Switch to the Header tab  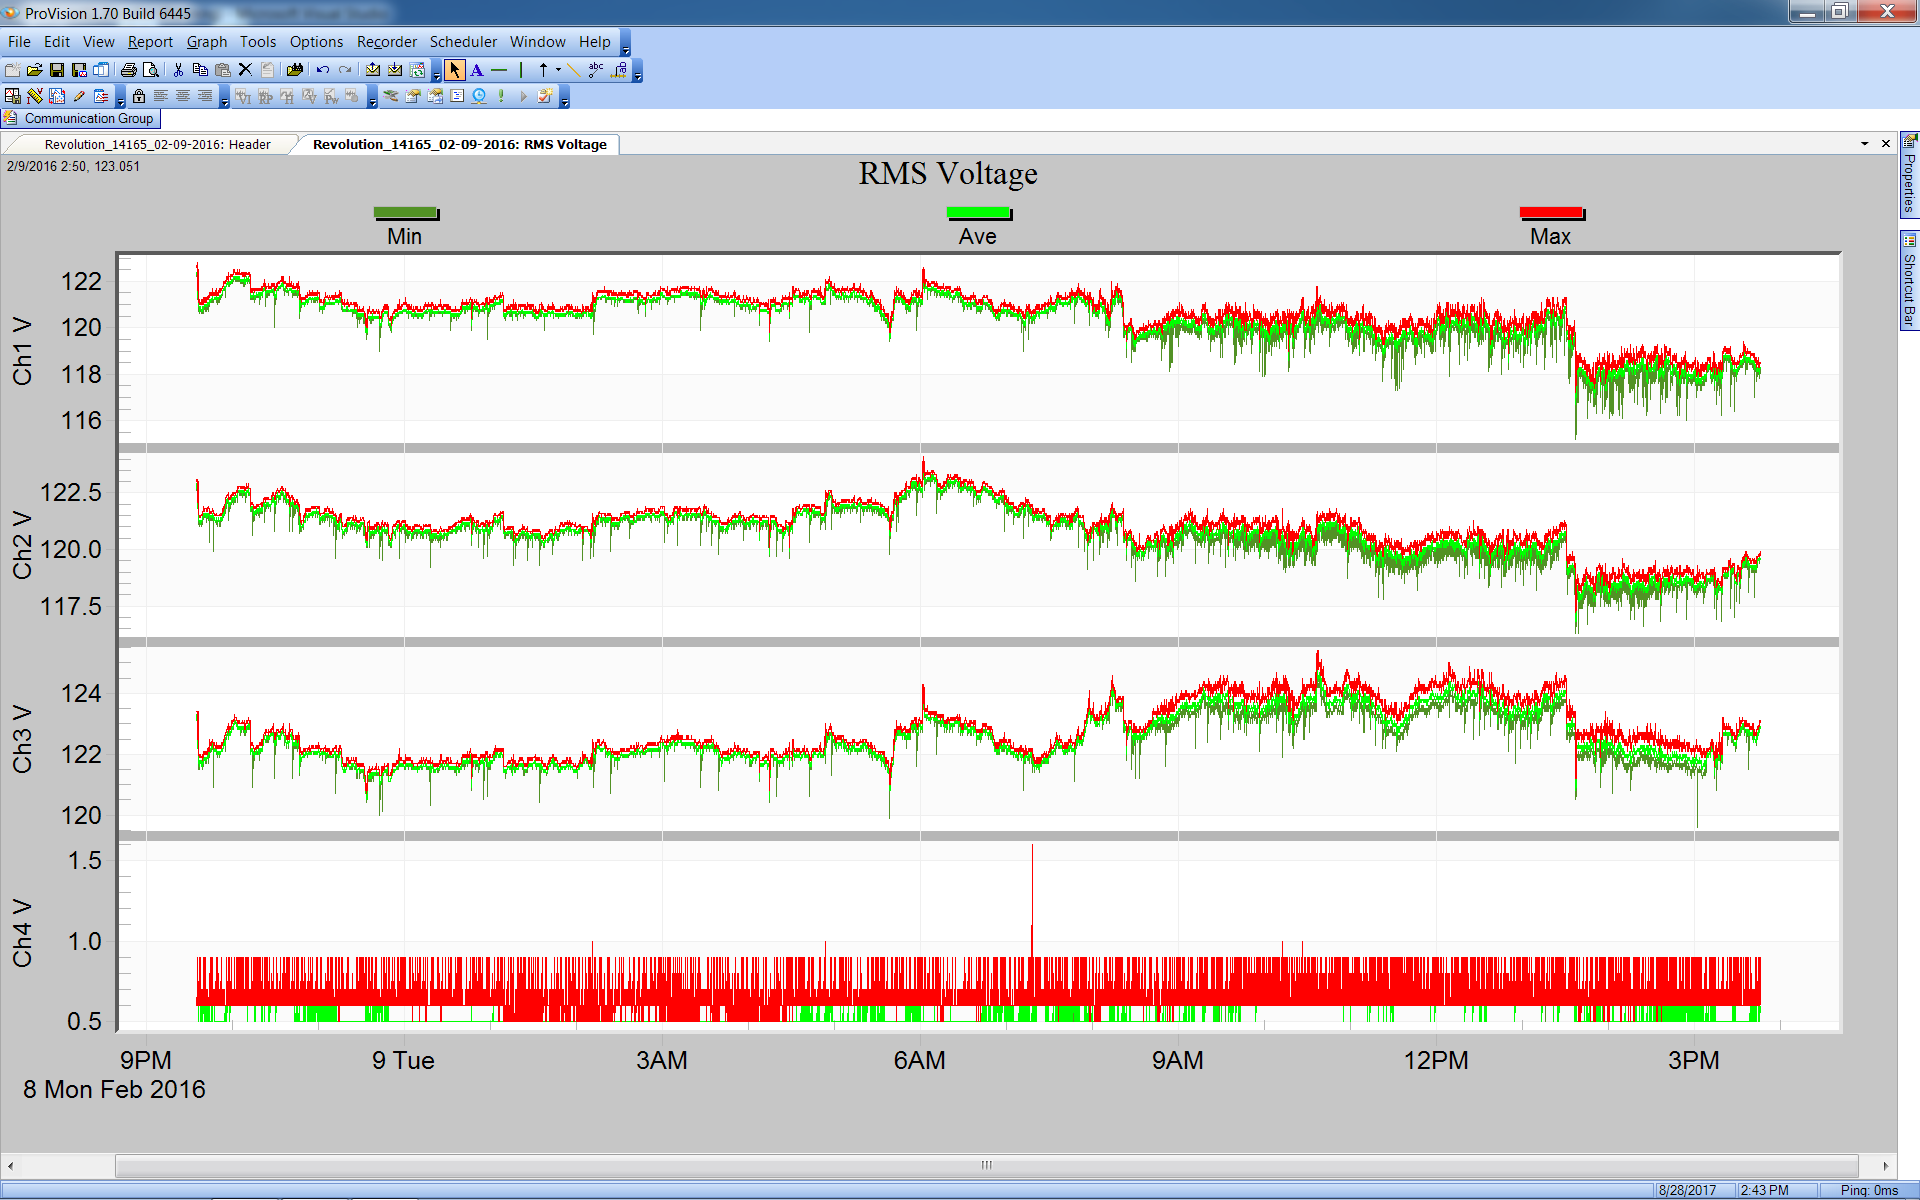click(x=157, y=144)
